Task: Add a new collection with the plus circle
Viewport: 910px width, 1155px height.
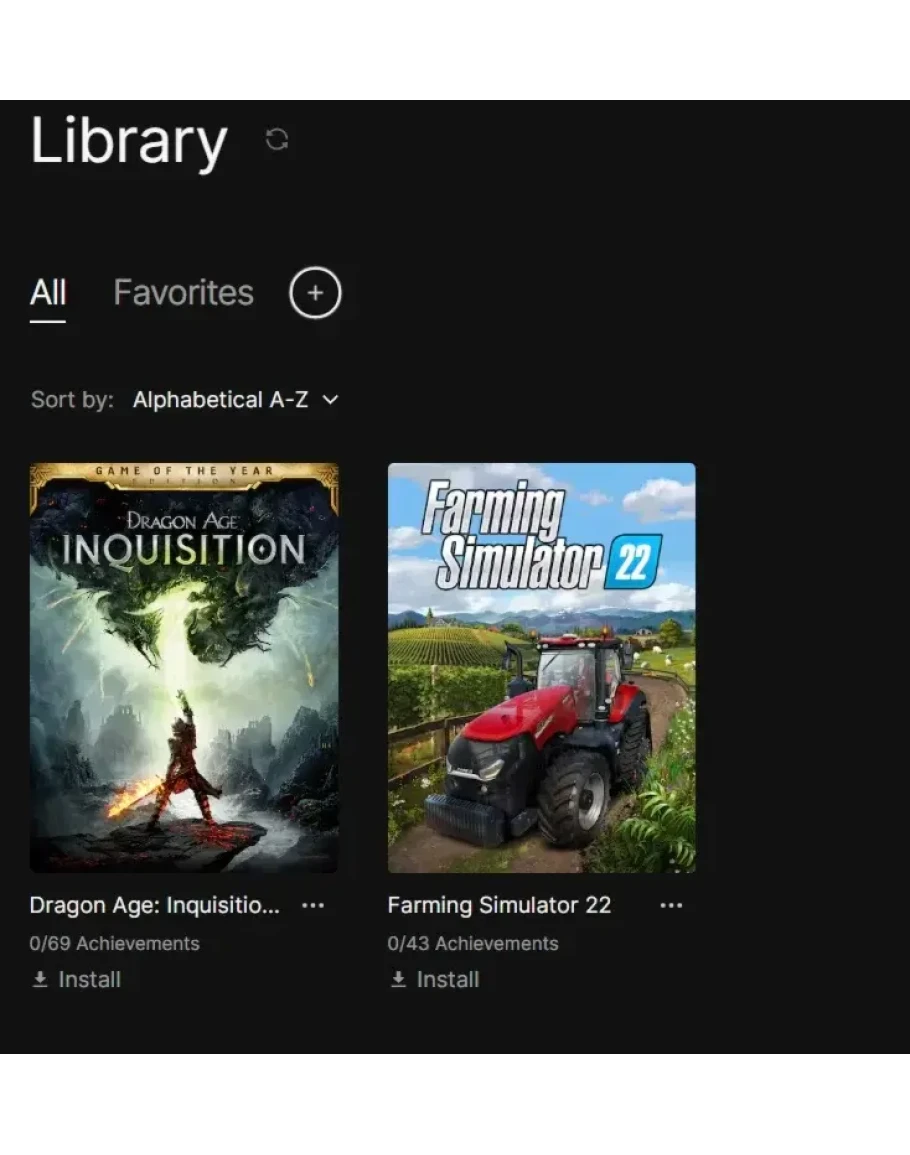Action: click(x=315, y=292)
